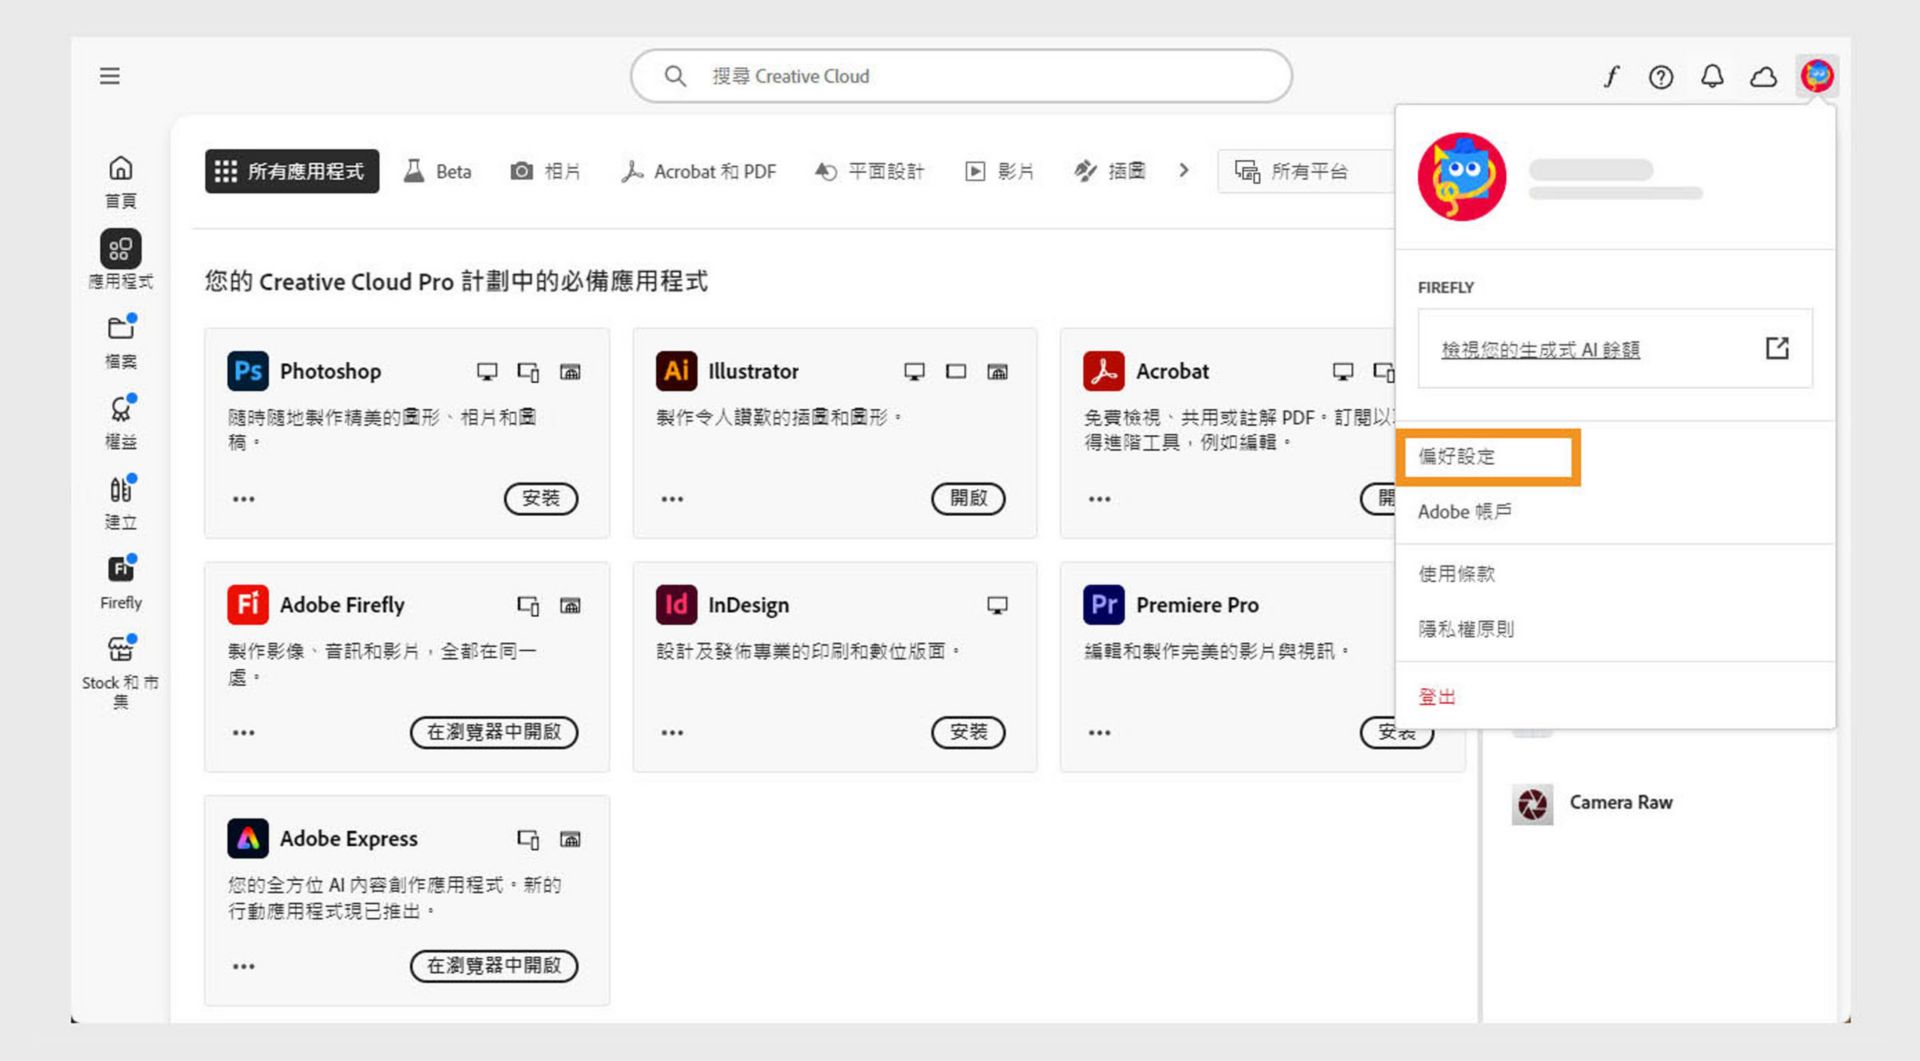Click 安裝 button for Photoshop
This screenshot has height=1061, width=1920.
[x=541, y=499]
